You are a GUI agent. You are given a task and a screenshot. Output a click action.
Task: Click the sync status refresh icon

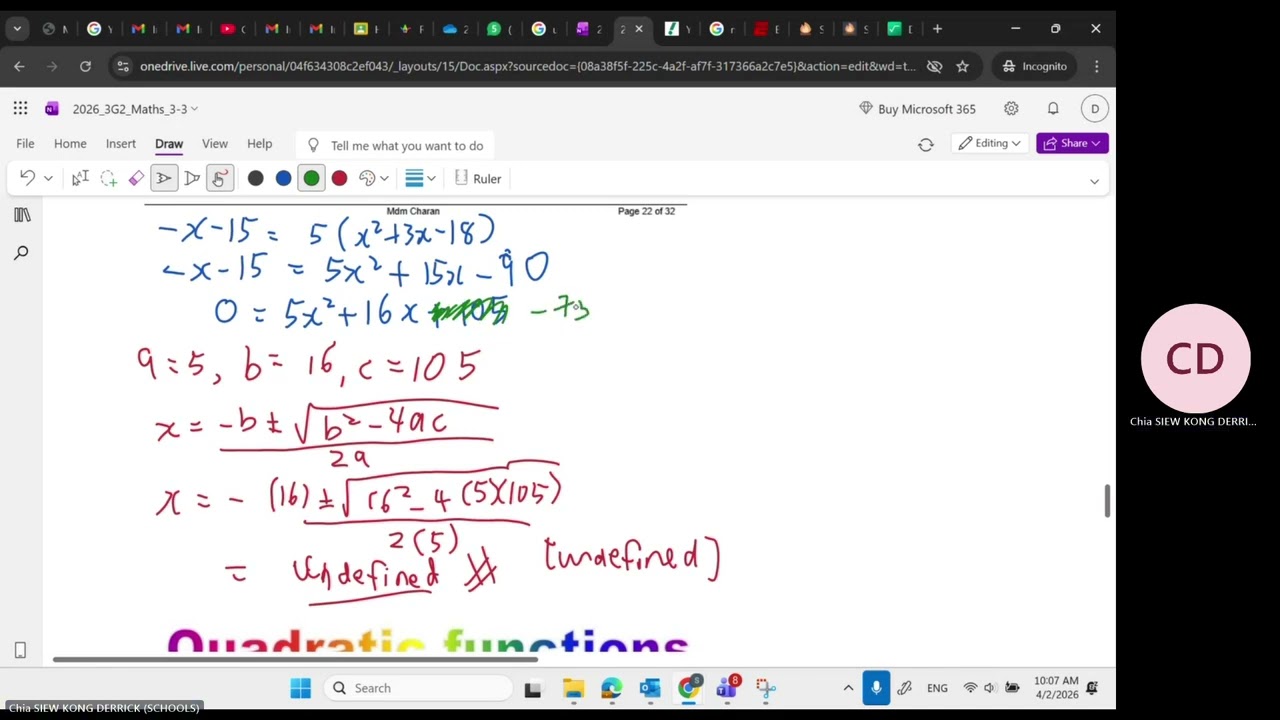coord(926,144)
